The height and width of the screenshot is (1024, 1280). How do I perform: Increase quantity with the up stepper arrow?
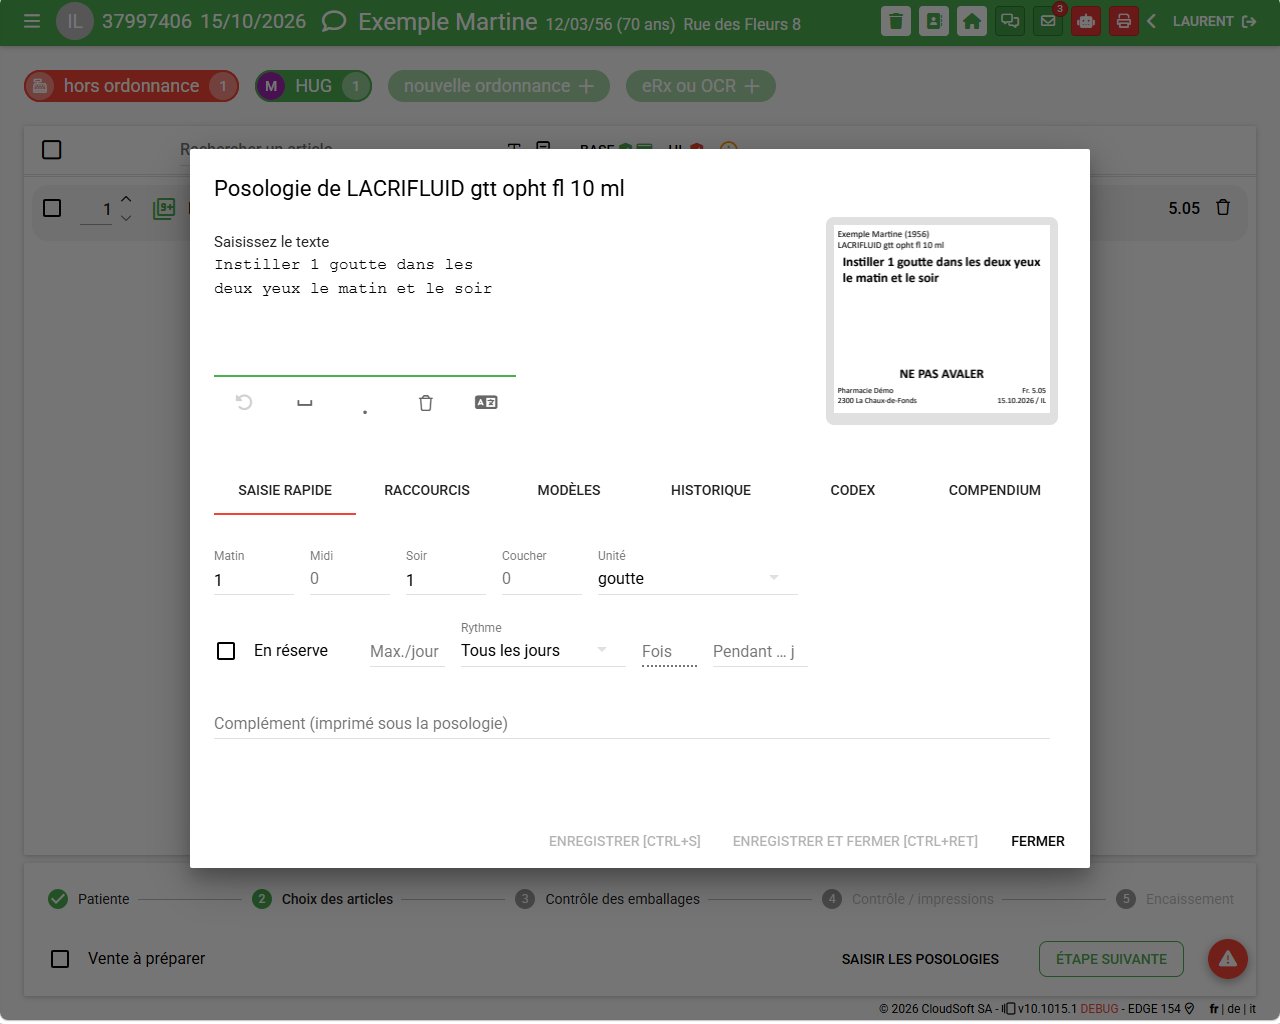point(126,199)
